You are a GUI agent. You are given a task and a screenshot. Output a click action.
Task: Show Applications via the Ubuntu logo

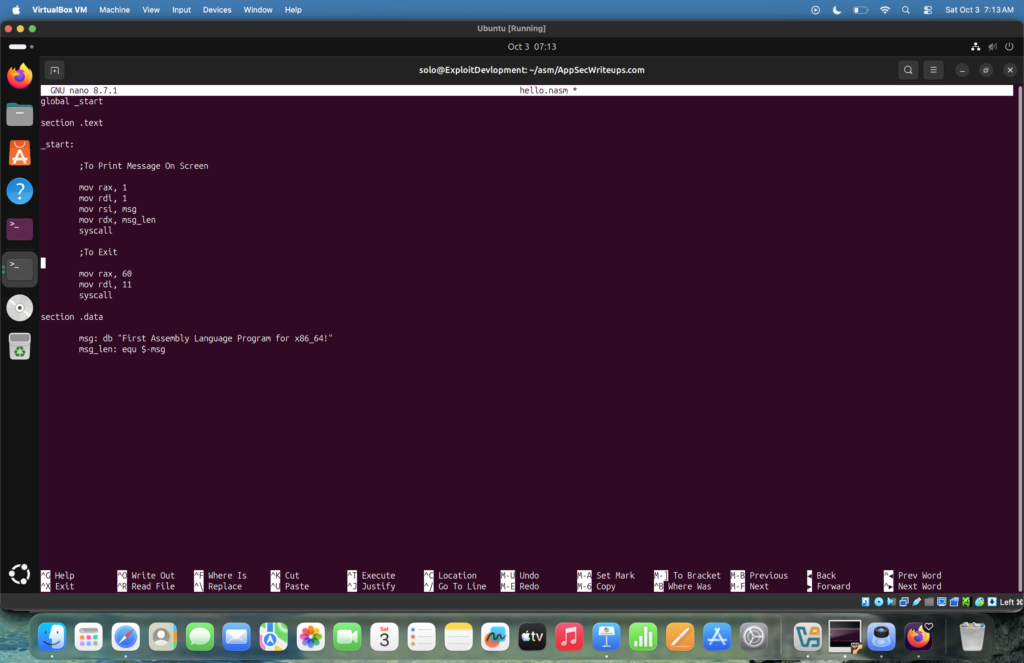point(20,574)
